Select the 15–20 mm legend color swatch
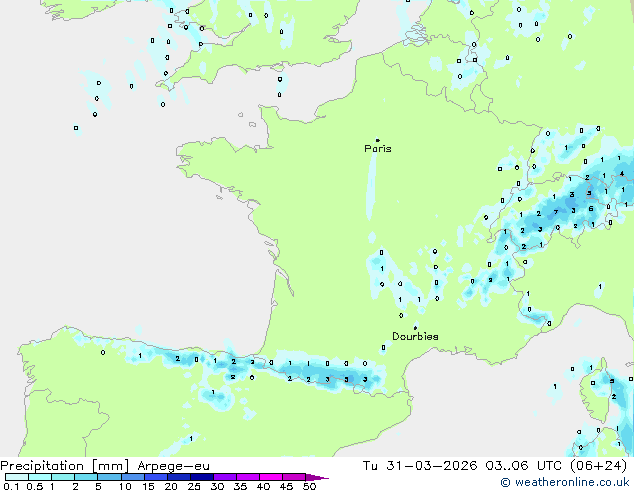Screen dimensions: 634x490 coord(156,477)
